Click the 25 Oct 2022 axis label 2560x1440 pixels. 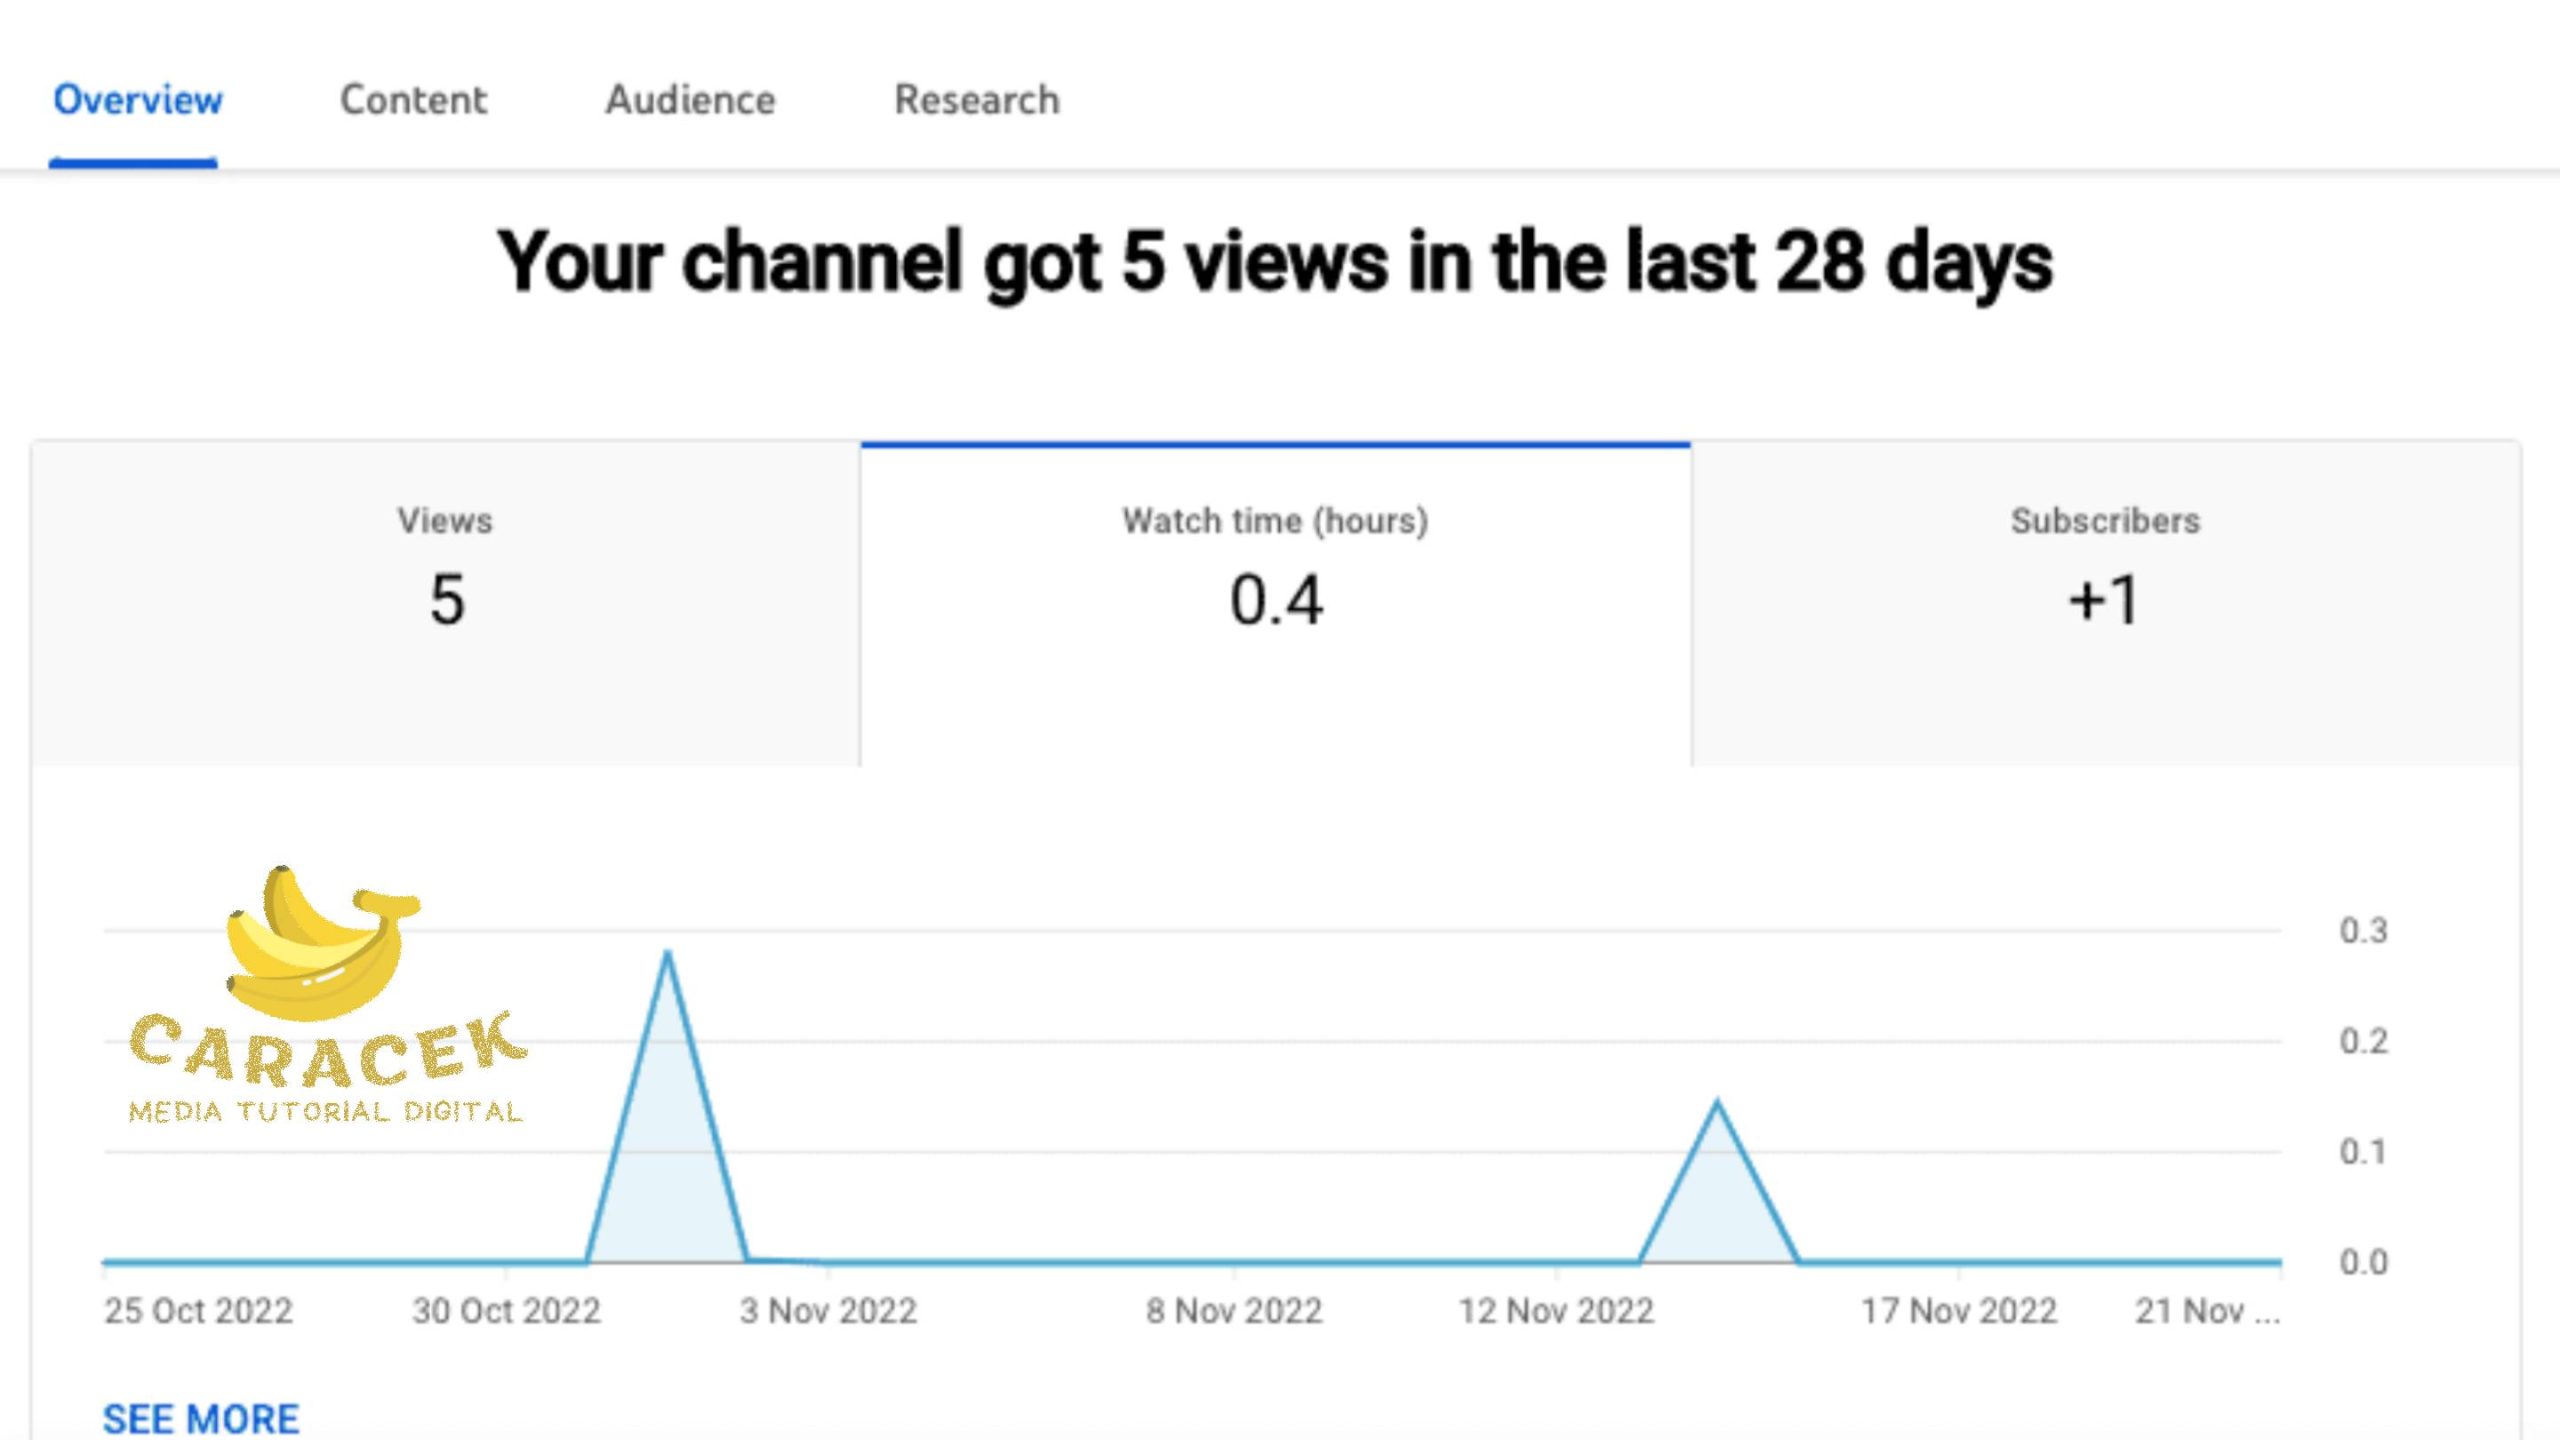pyautogui.click(x=198, y=1310)
